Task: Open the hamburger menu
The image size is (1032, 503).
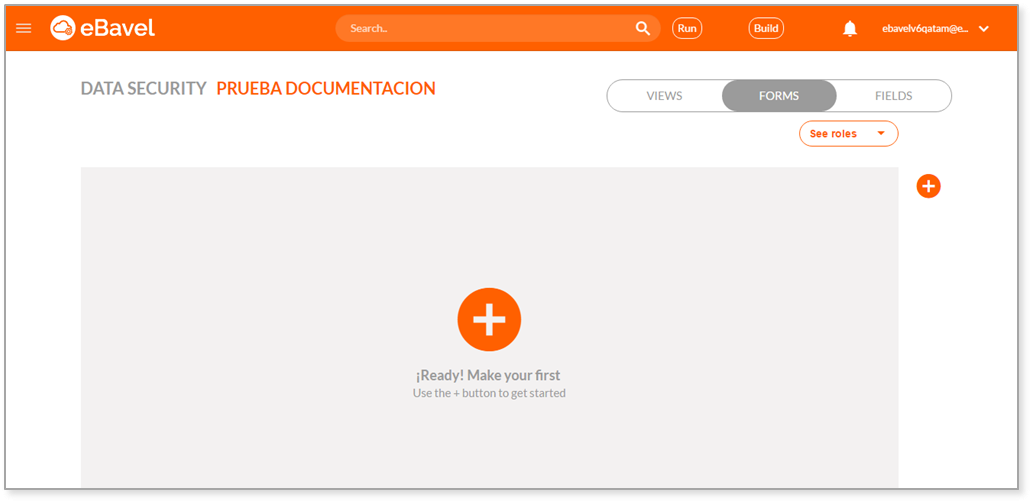Action: 24,28
